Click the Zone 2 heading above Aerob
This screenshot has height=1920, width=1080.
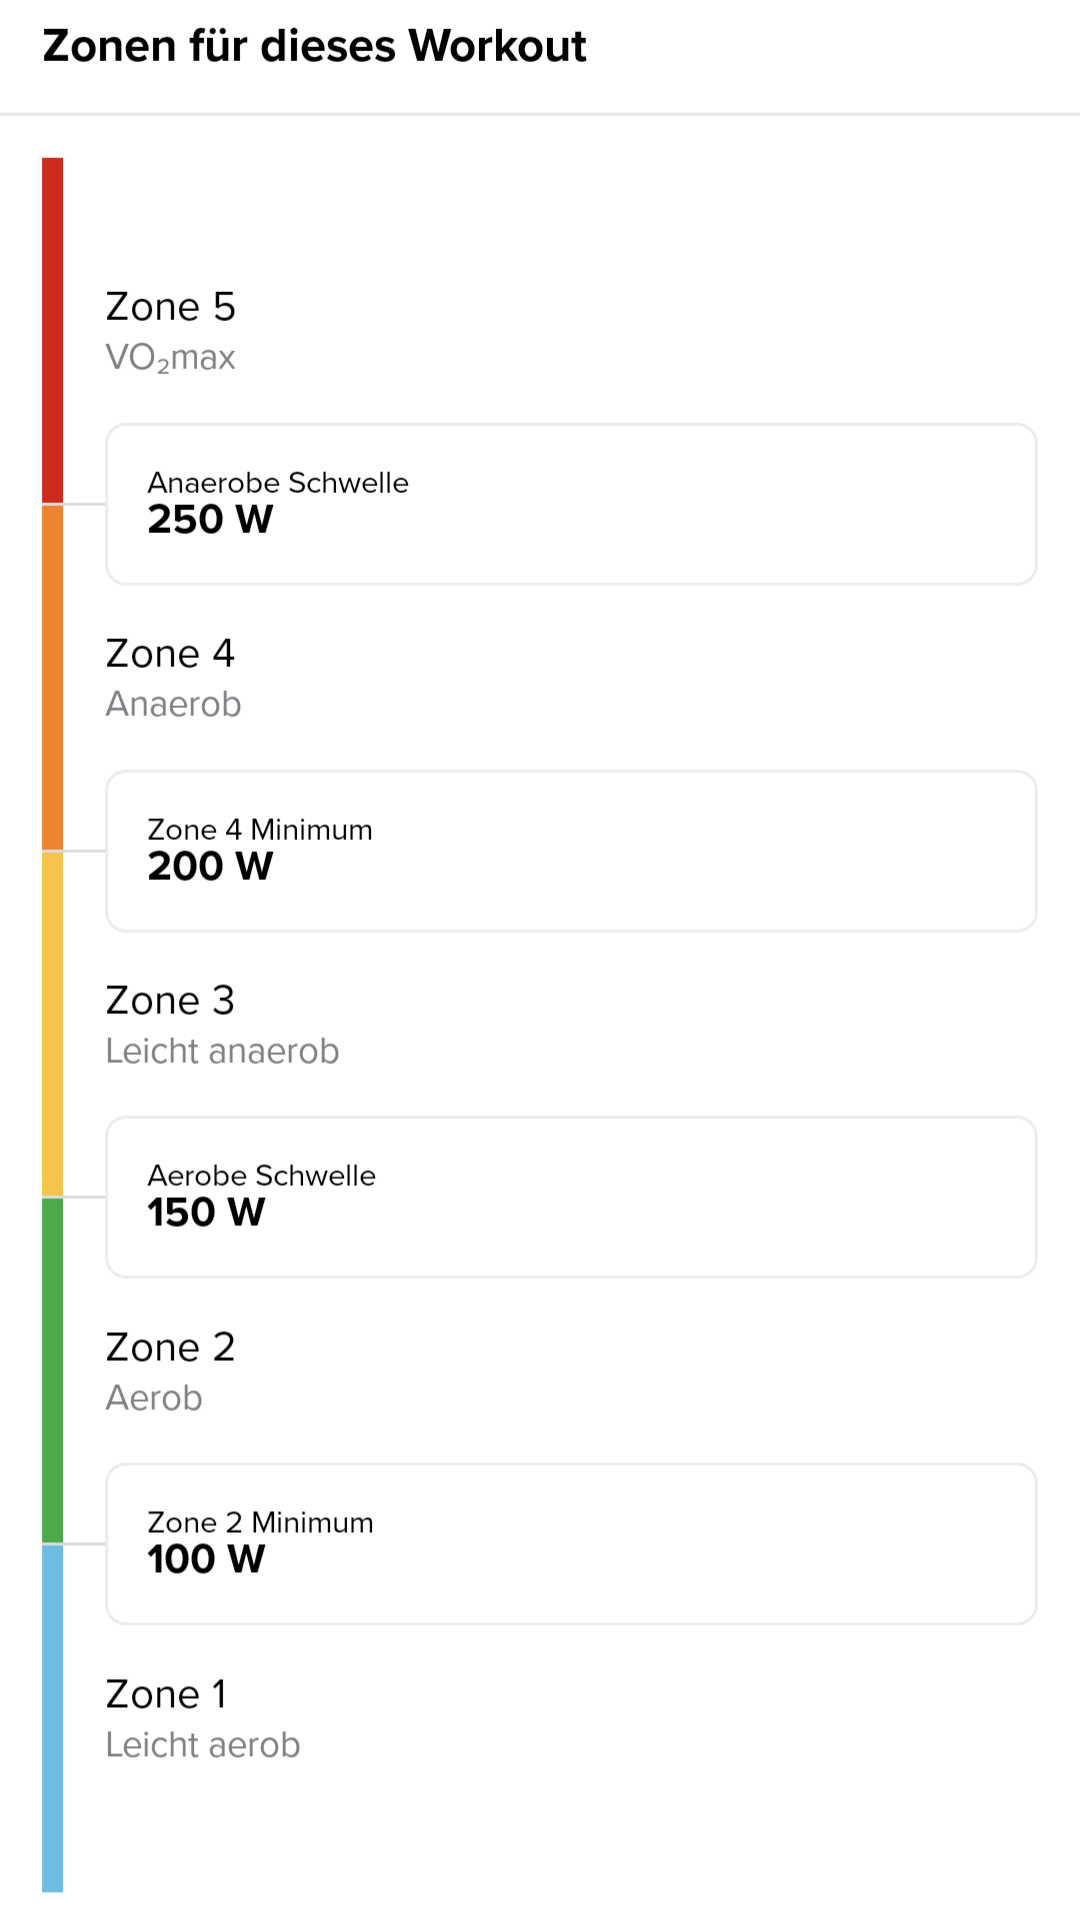pyautogui.click(x=170, y=1348)
